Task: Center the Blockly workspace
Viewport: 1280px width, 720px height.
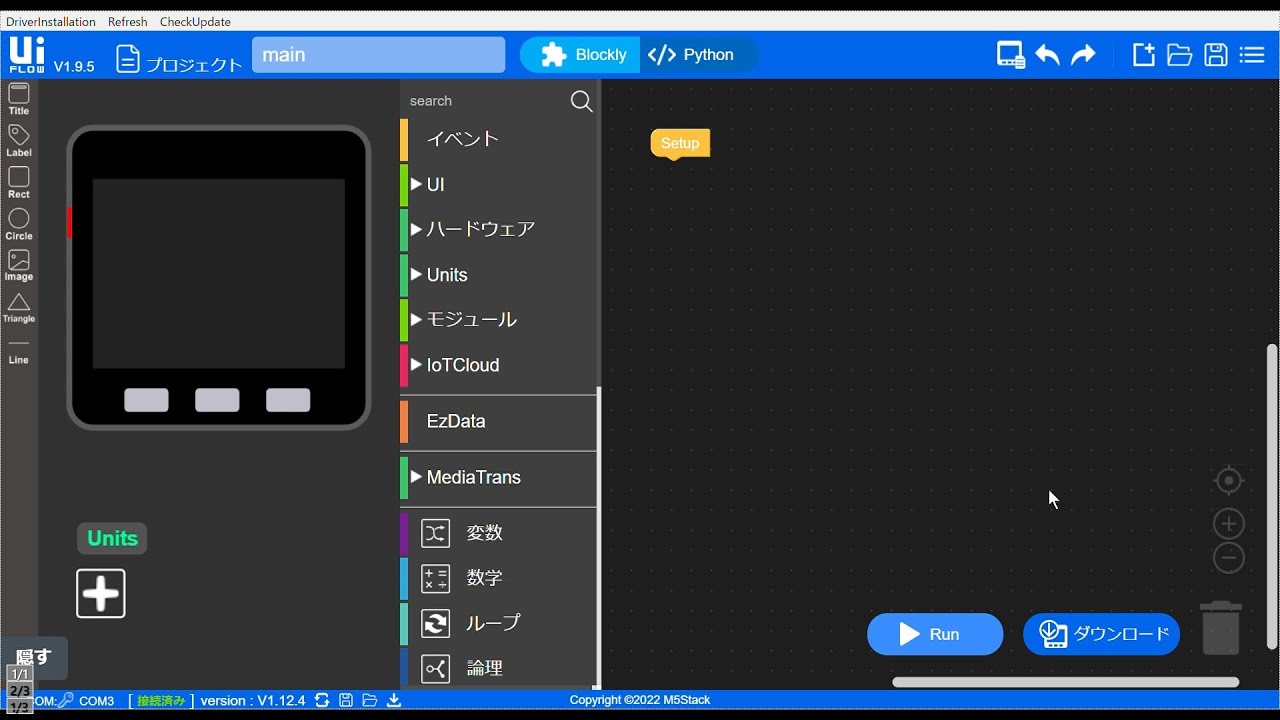Action: click(1229, 481)
